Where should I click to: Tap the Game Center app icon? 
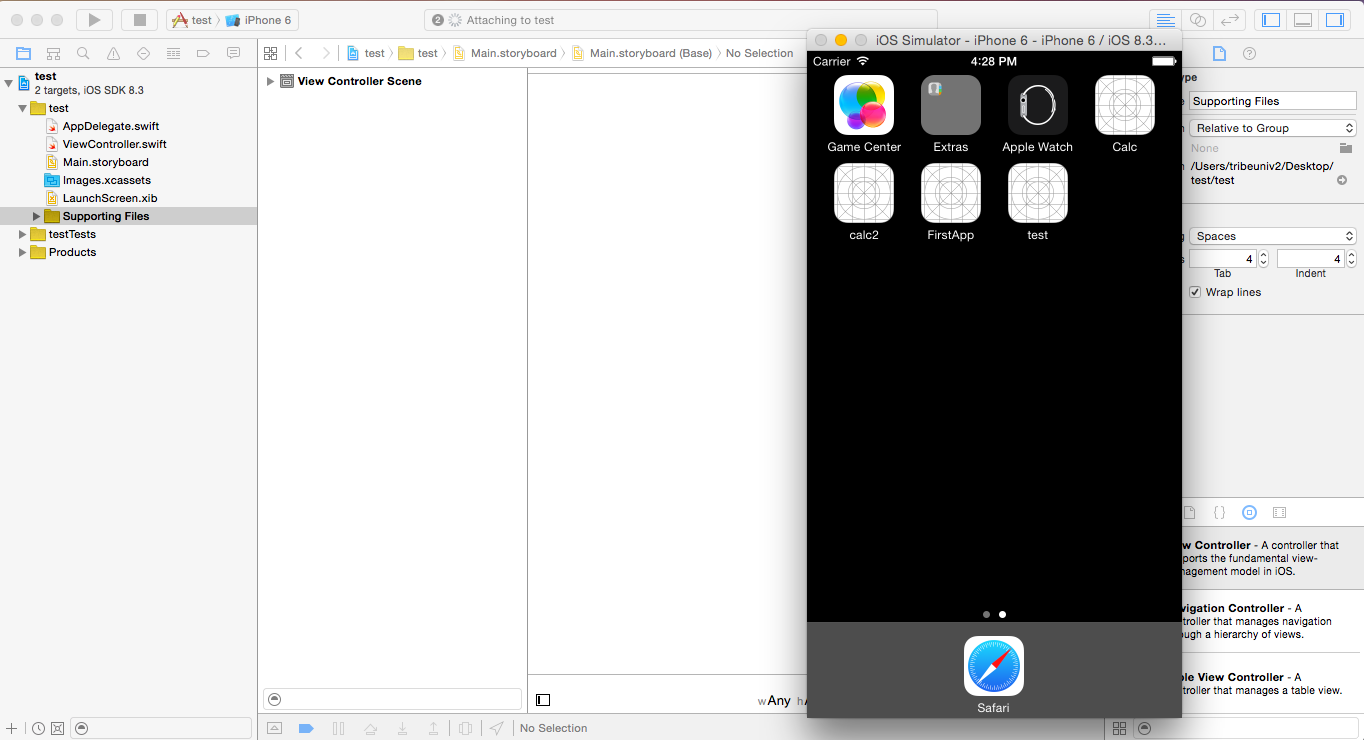(x=863, y=105)
